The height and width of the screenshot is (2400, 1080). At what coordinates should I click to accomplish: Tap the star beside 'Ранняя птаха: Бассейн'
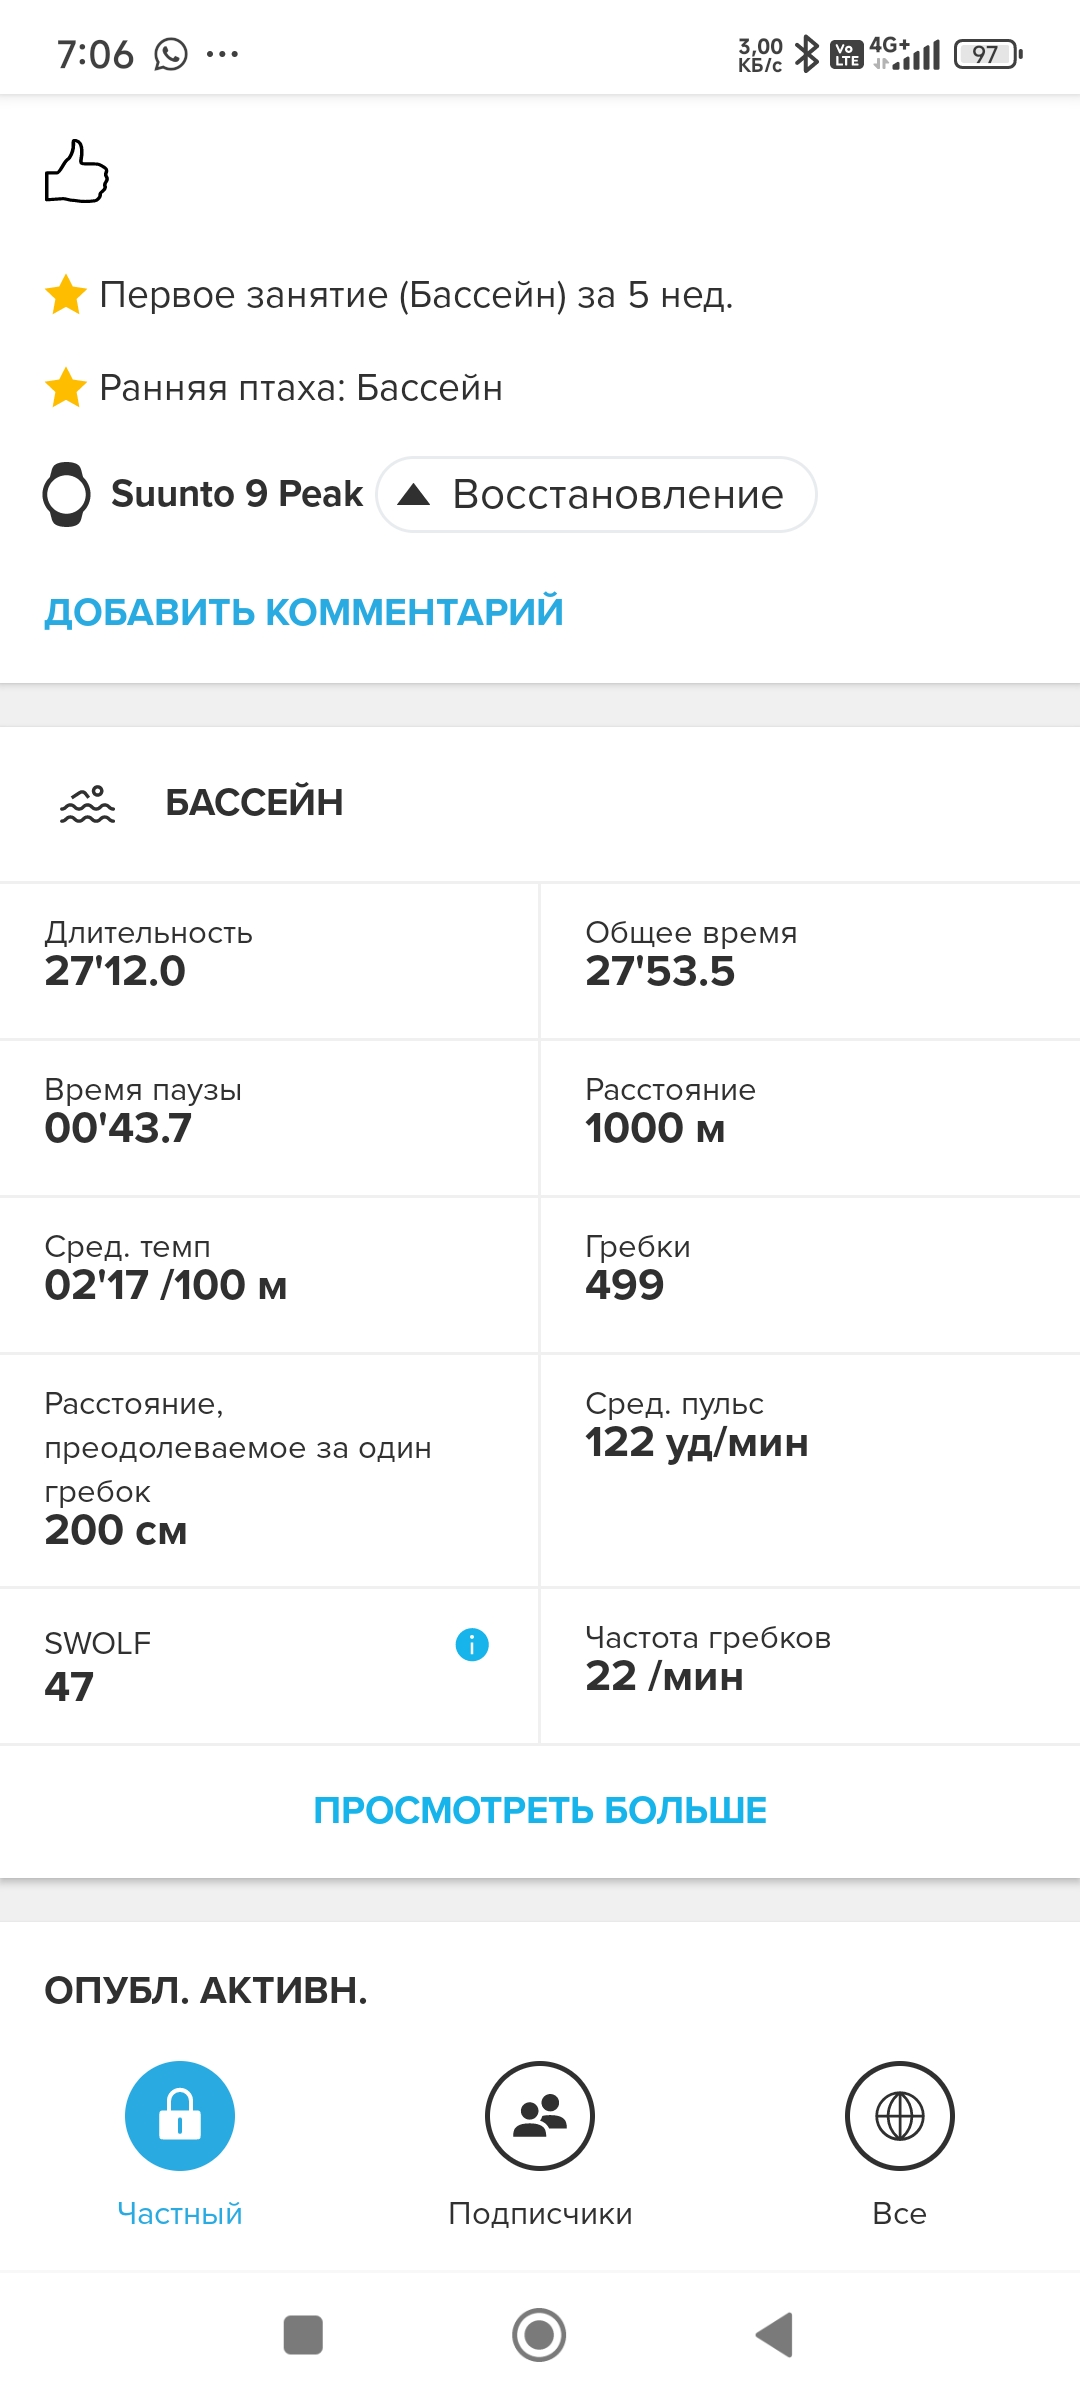click(66, 388)
